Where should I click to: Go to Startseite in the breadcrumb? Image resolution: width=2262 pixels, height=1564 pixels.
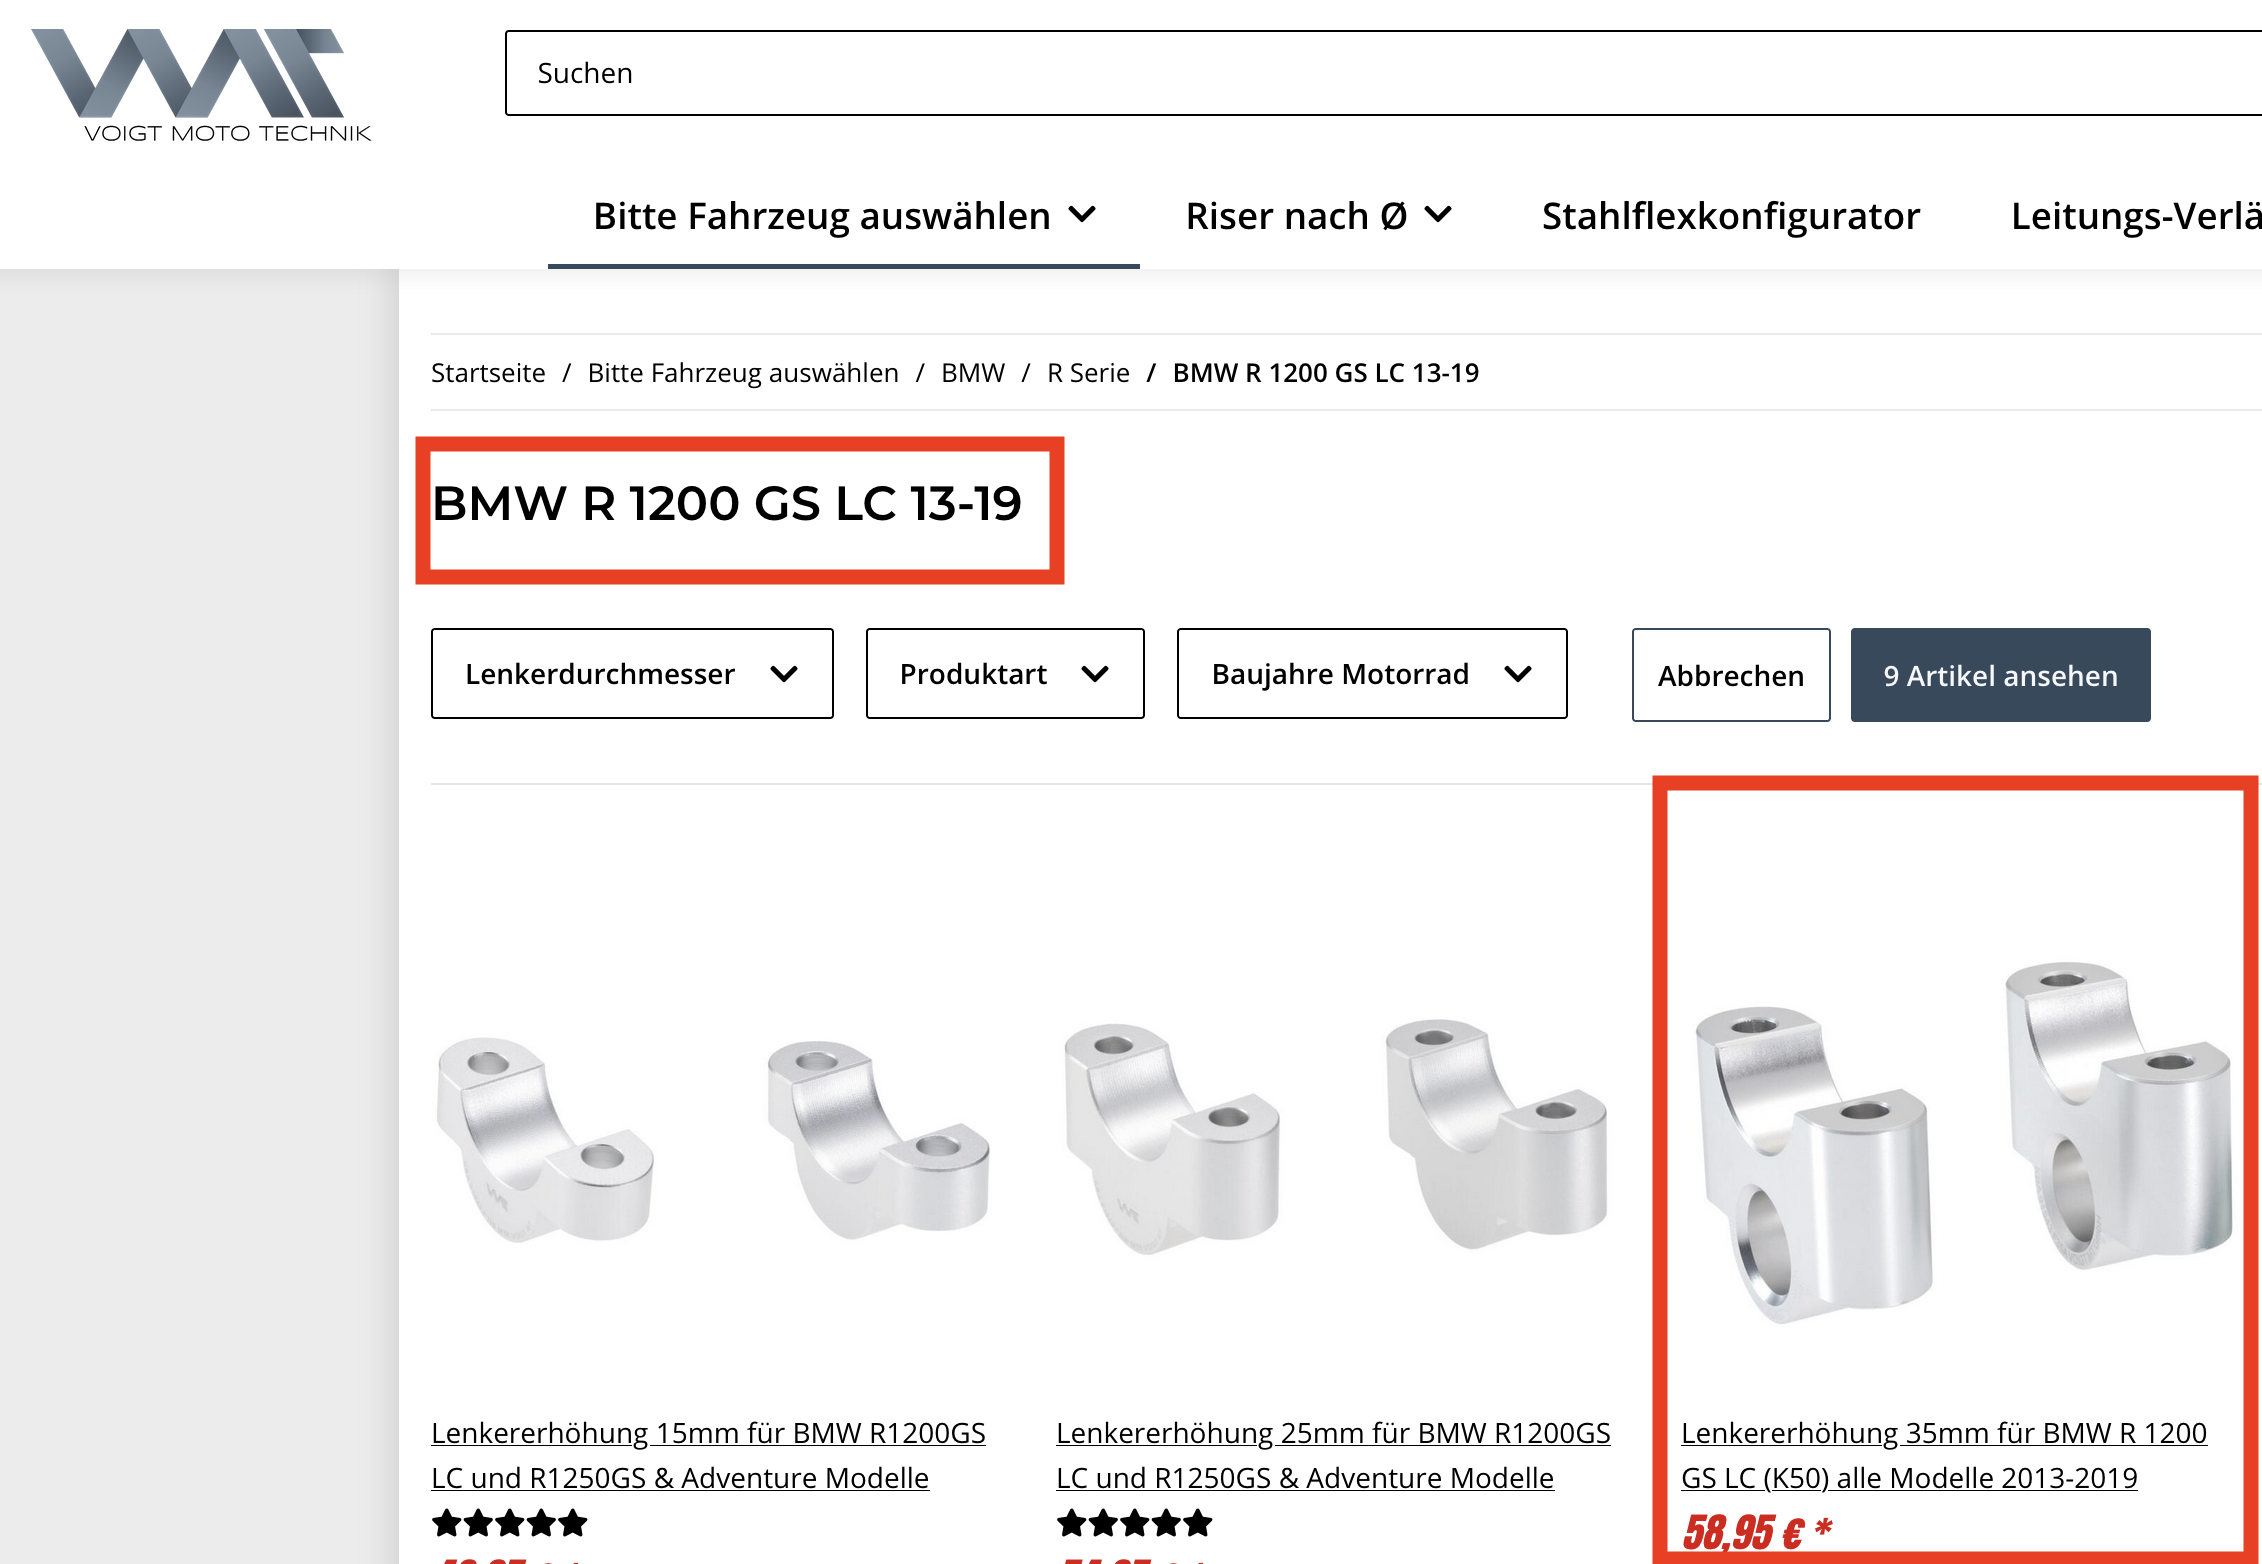(x=488, y=372)
